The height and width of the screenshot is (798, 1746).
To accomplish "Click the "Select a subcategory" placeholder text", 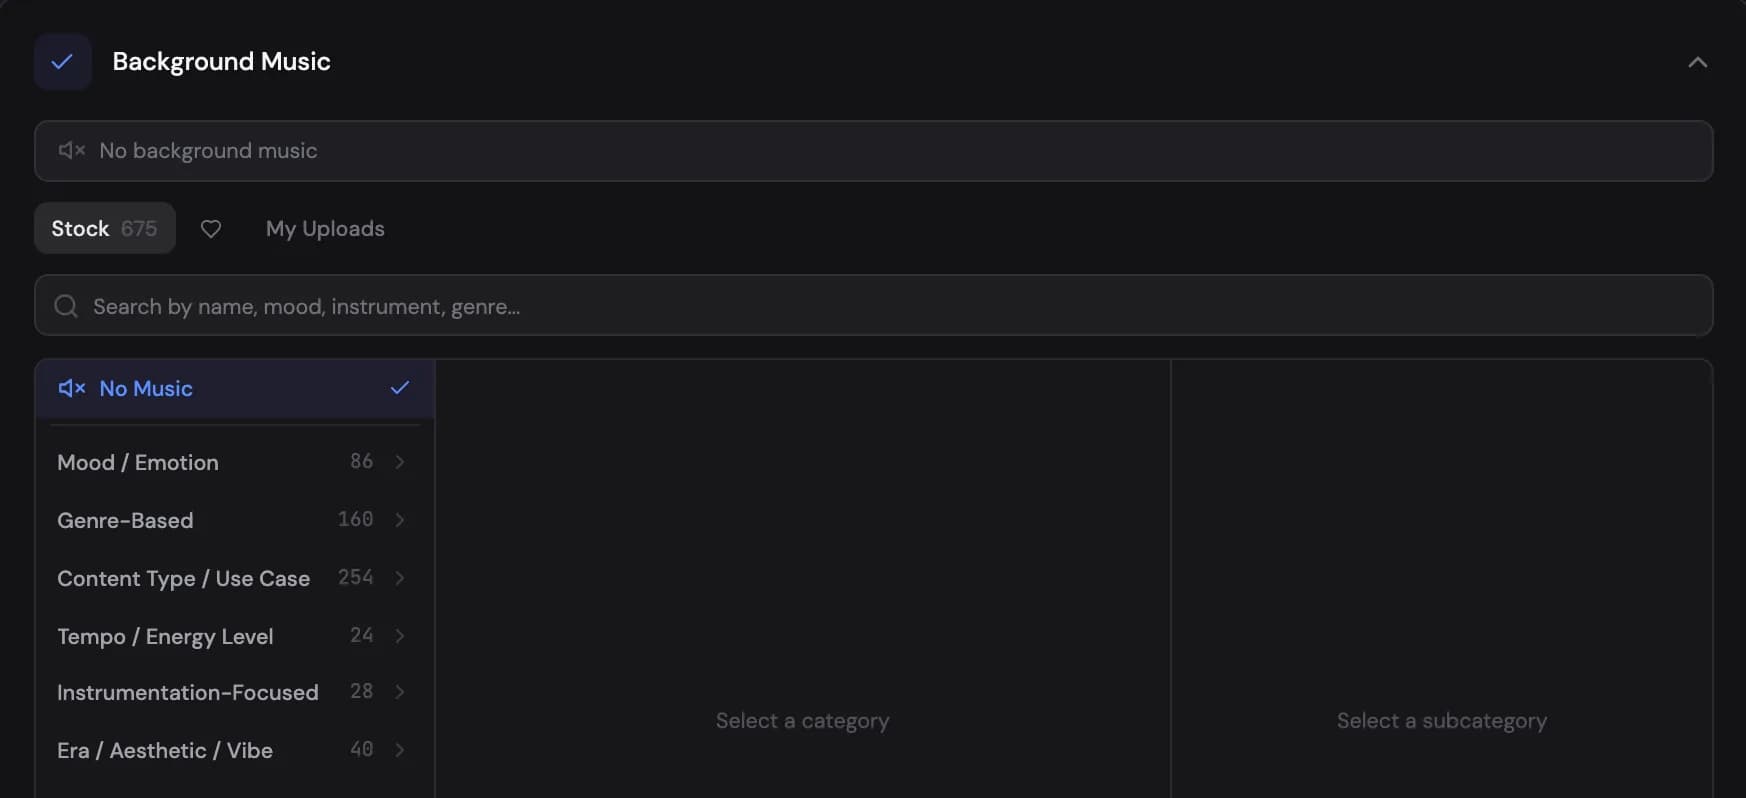I will [1441, 721].
